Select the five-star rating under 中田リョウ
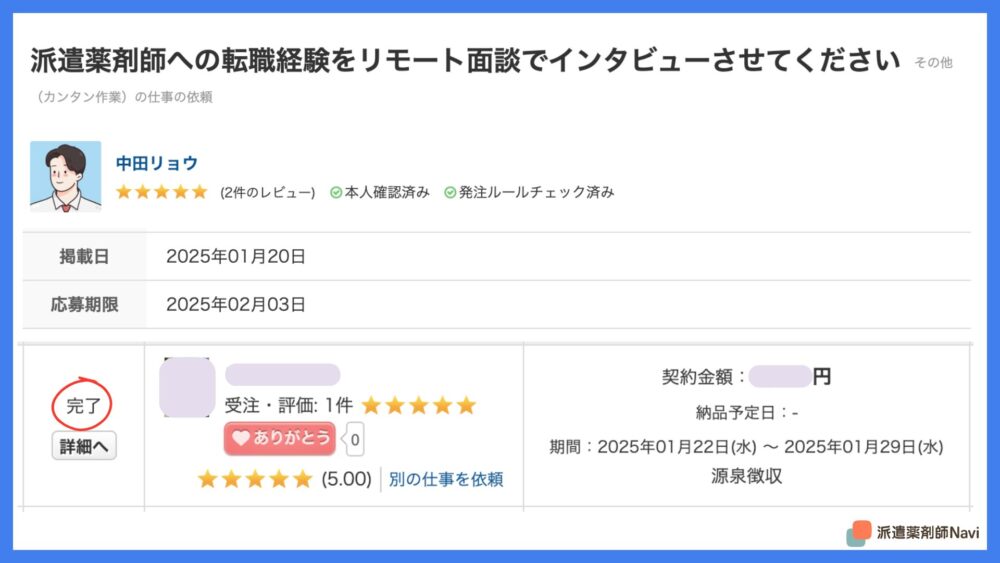 click(162, 192)
